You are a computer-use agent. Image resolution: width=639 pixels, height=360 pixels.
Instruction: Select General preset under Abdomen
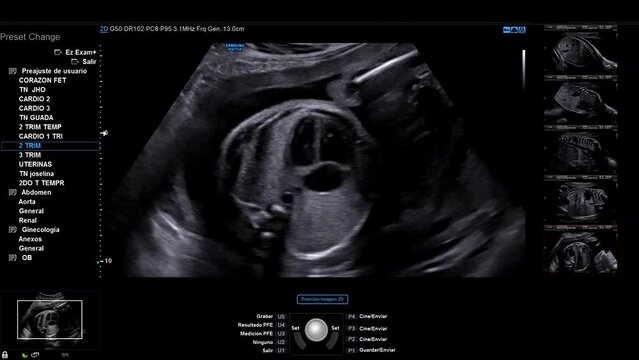(x=31, y=211)
